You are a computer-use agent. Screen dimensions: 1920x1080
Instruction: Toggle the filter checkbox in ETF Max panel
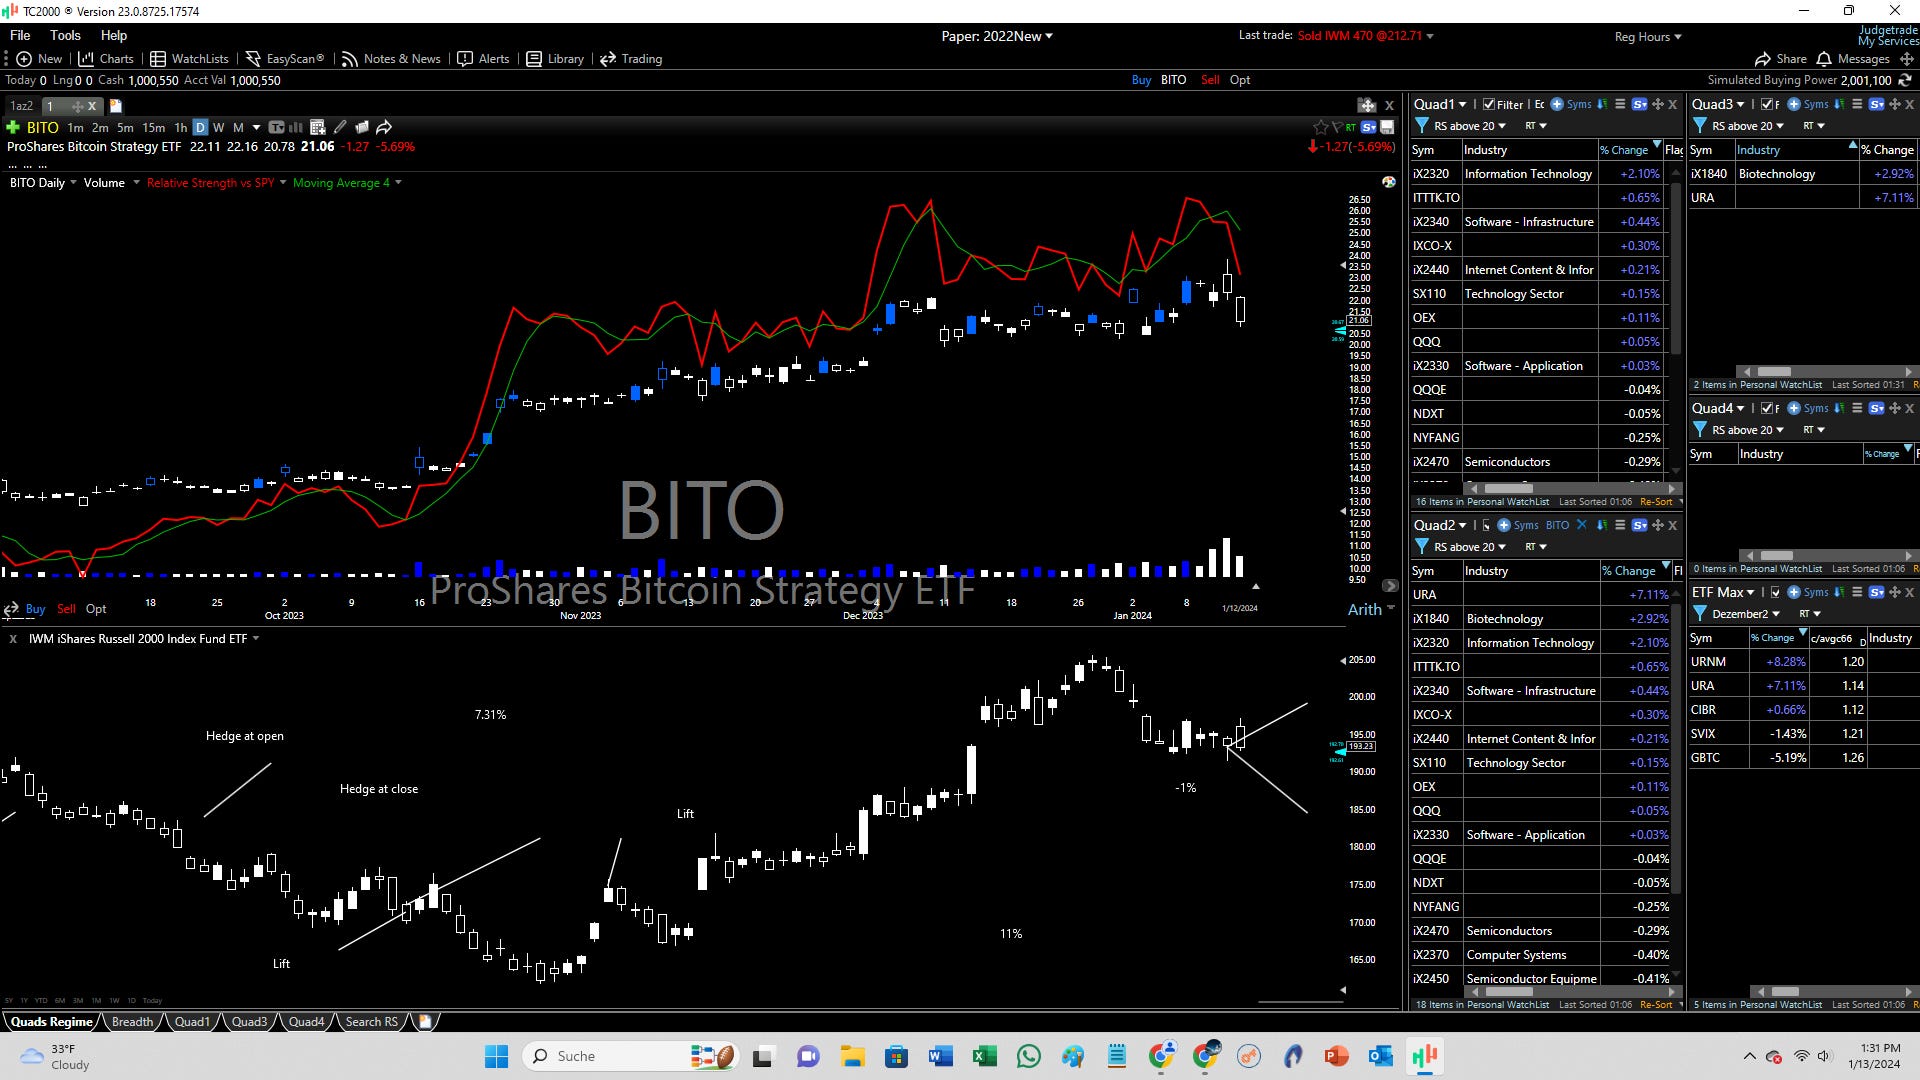point(1775,592)
